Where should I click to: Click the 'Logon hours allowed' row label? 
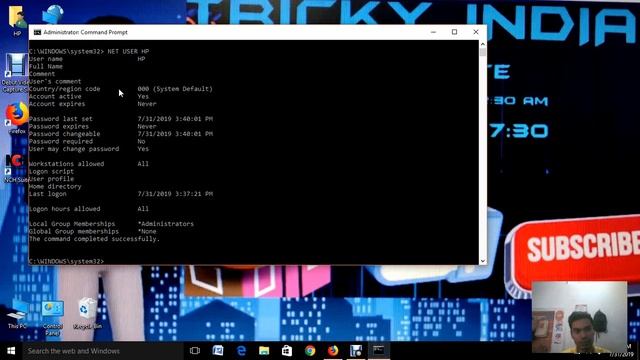(x=64, y=209)
